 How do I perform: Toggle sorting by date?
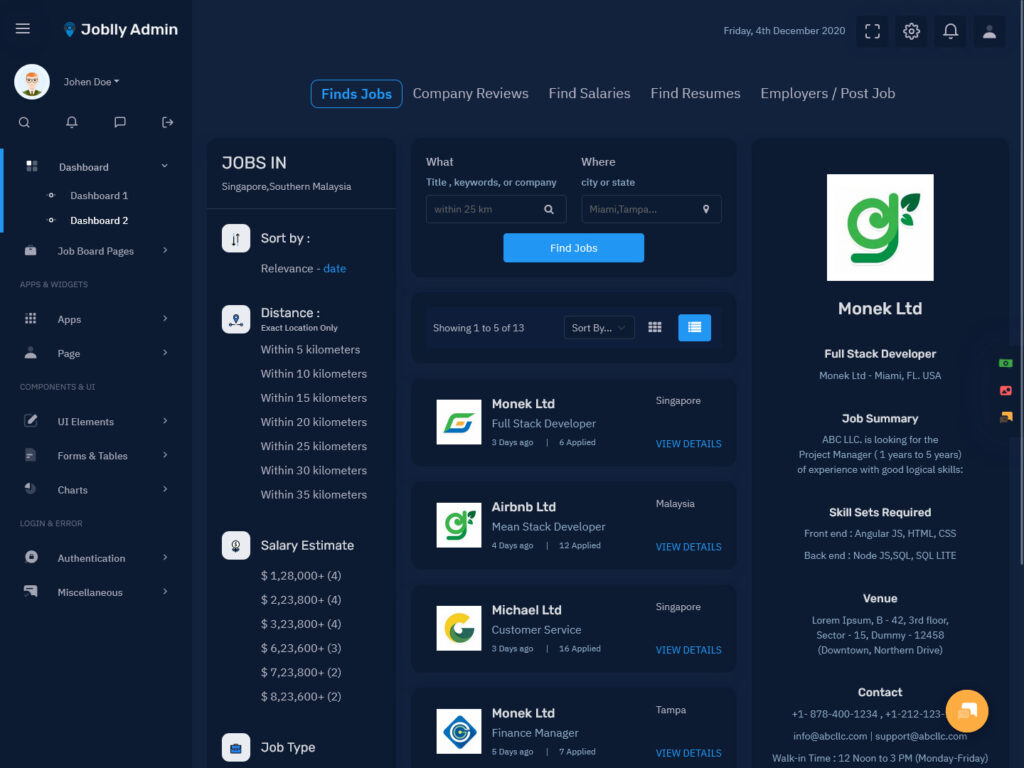[x=335, y=269]
